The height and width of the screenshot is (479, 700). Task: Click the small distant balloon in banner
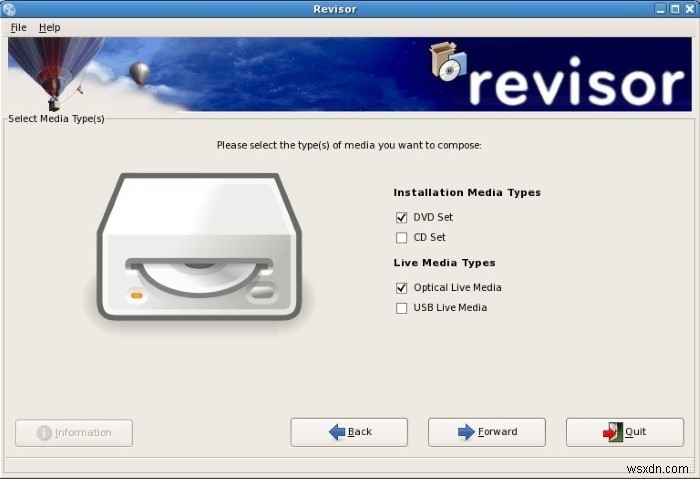click(139, 74)
